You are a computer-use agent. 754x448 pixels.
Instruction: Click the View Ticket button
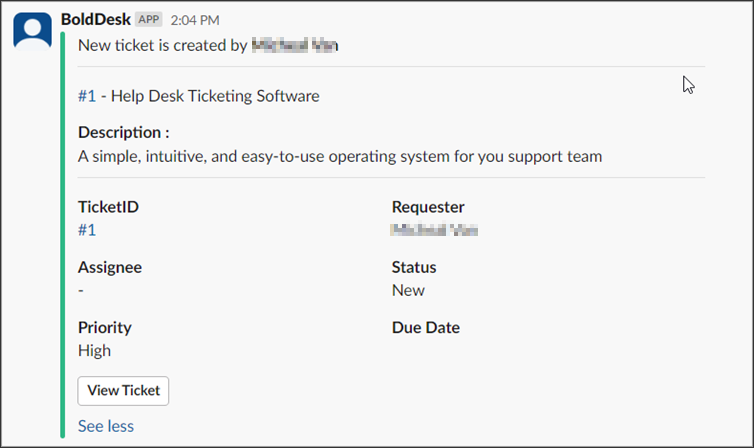point(123,391)
